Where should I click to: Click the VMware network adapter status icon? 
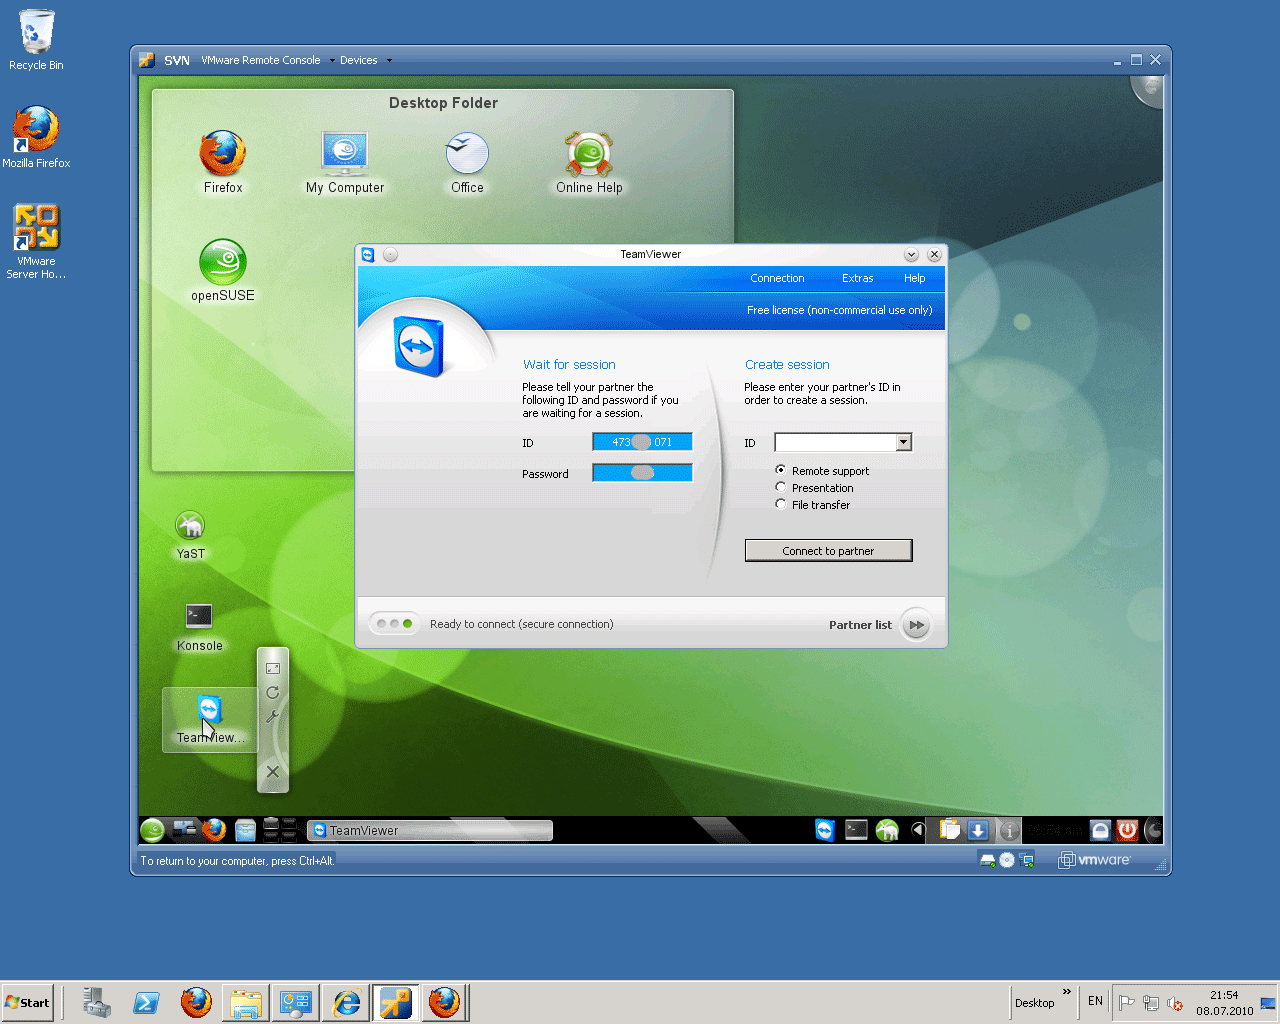coord(1027,860)
